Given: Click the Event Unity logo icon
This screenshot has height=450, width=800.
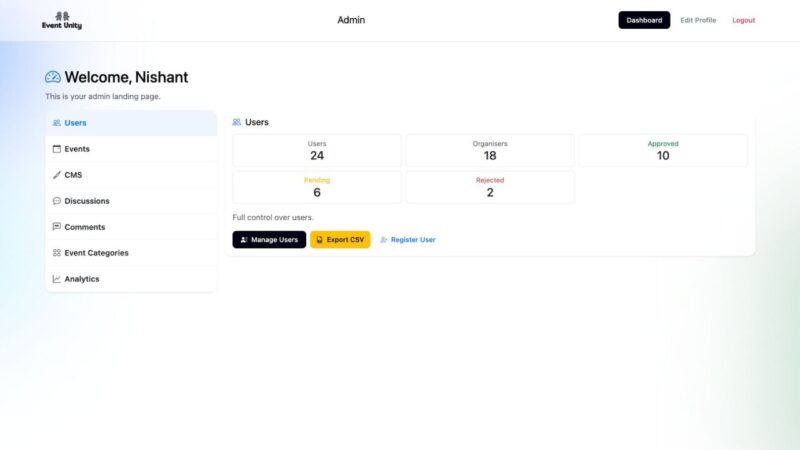Looking at the screenshot, I should [62, 17].
